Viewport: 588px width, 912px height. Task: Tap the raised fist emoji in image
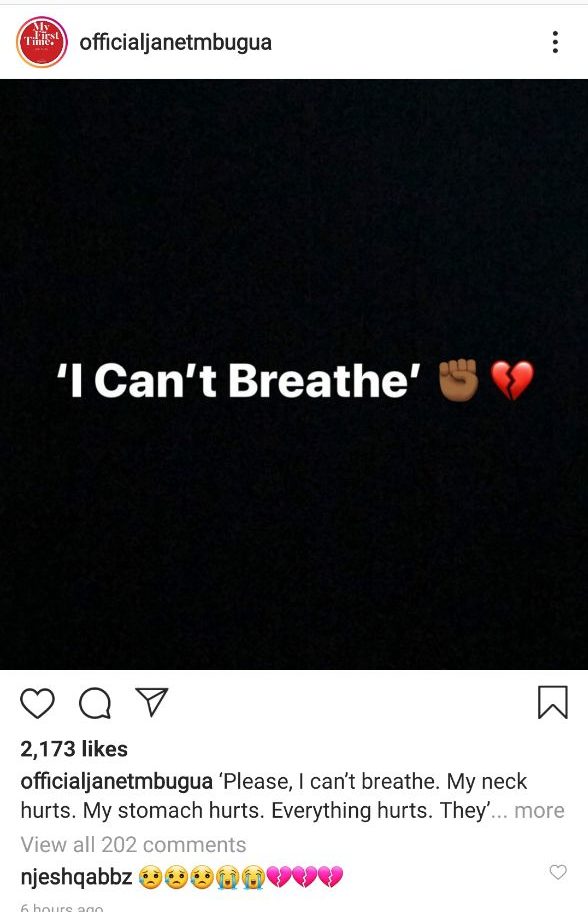point(458,380)
